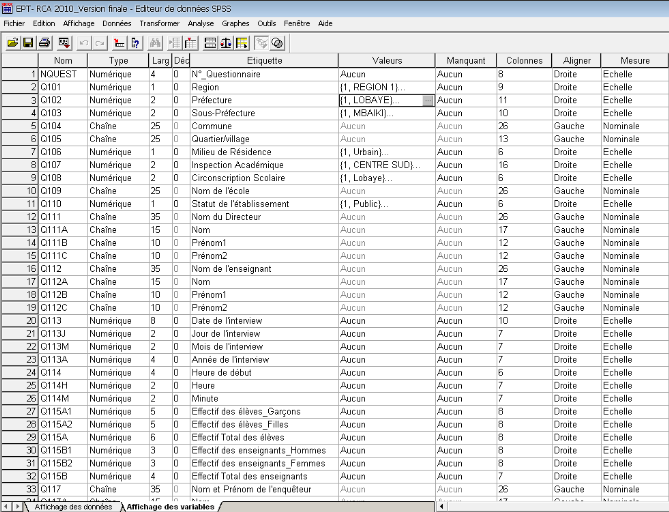Open the dialog recall toolbar icon
Viewport: 669px width, 512px height.
(x=64, y=43)
